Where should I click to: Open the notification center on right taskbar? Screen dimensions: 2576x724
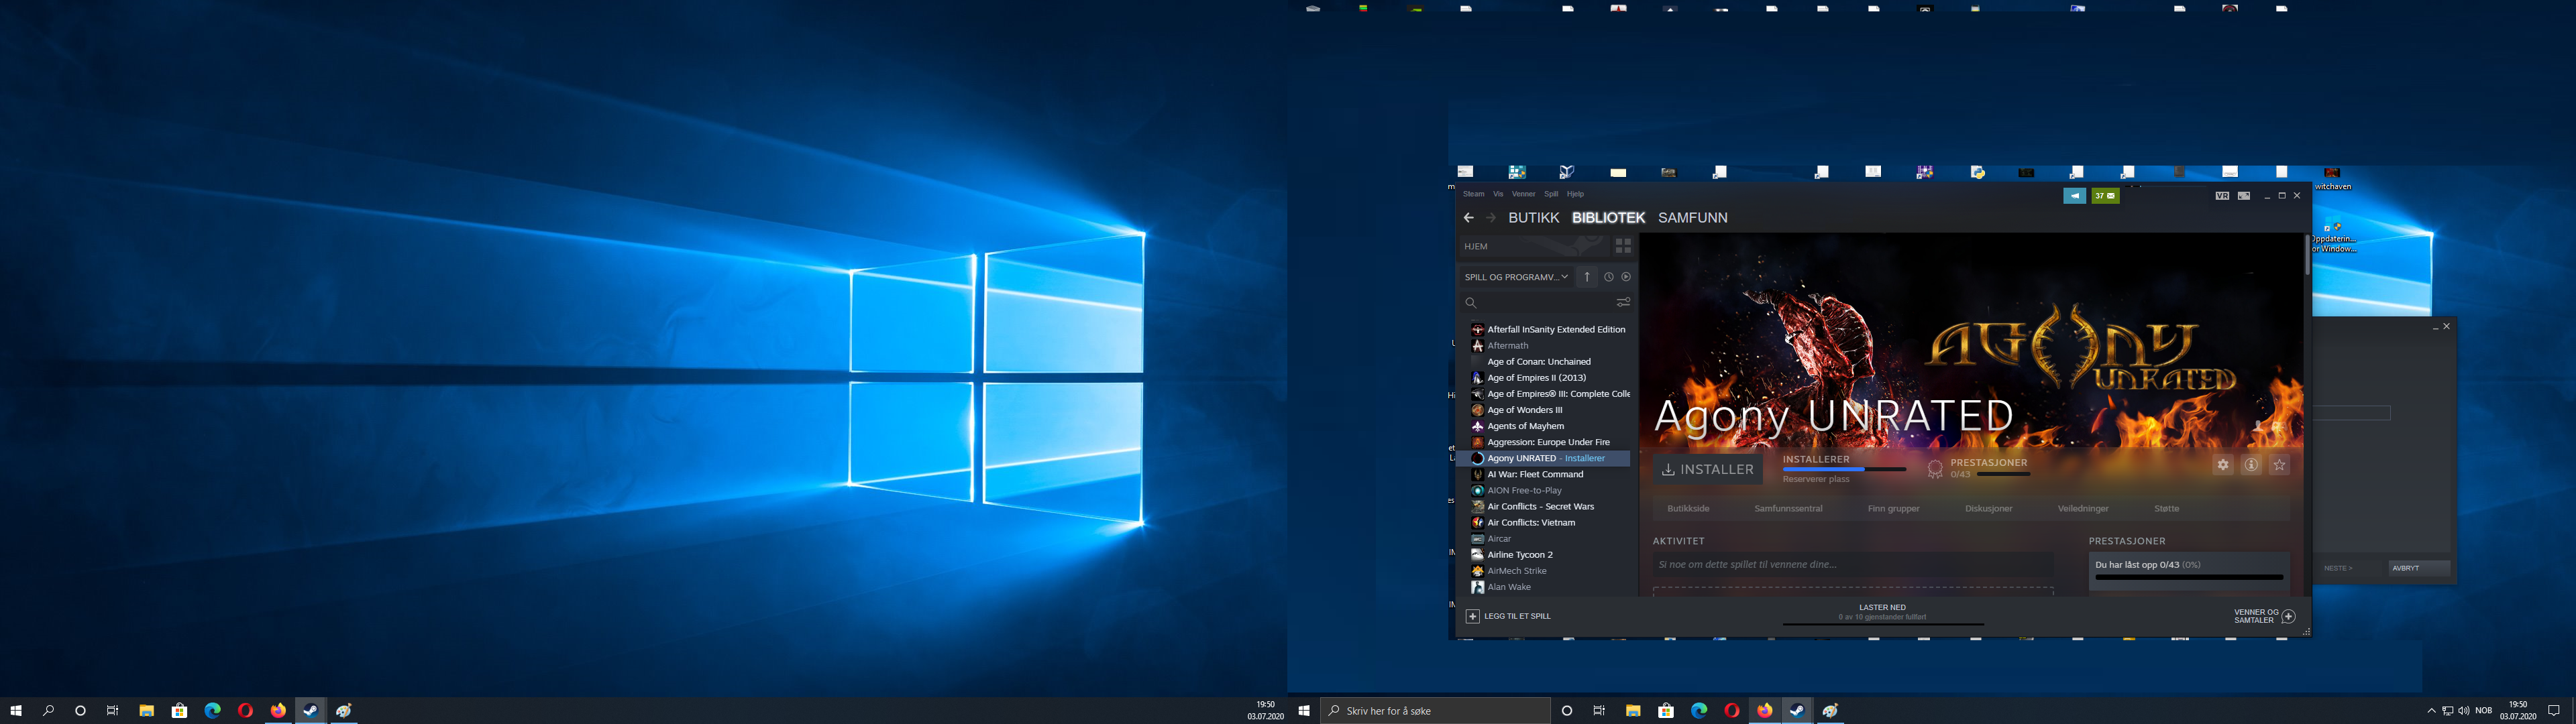[x=2553, y=711]
